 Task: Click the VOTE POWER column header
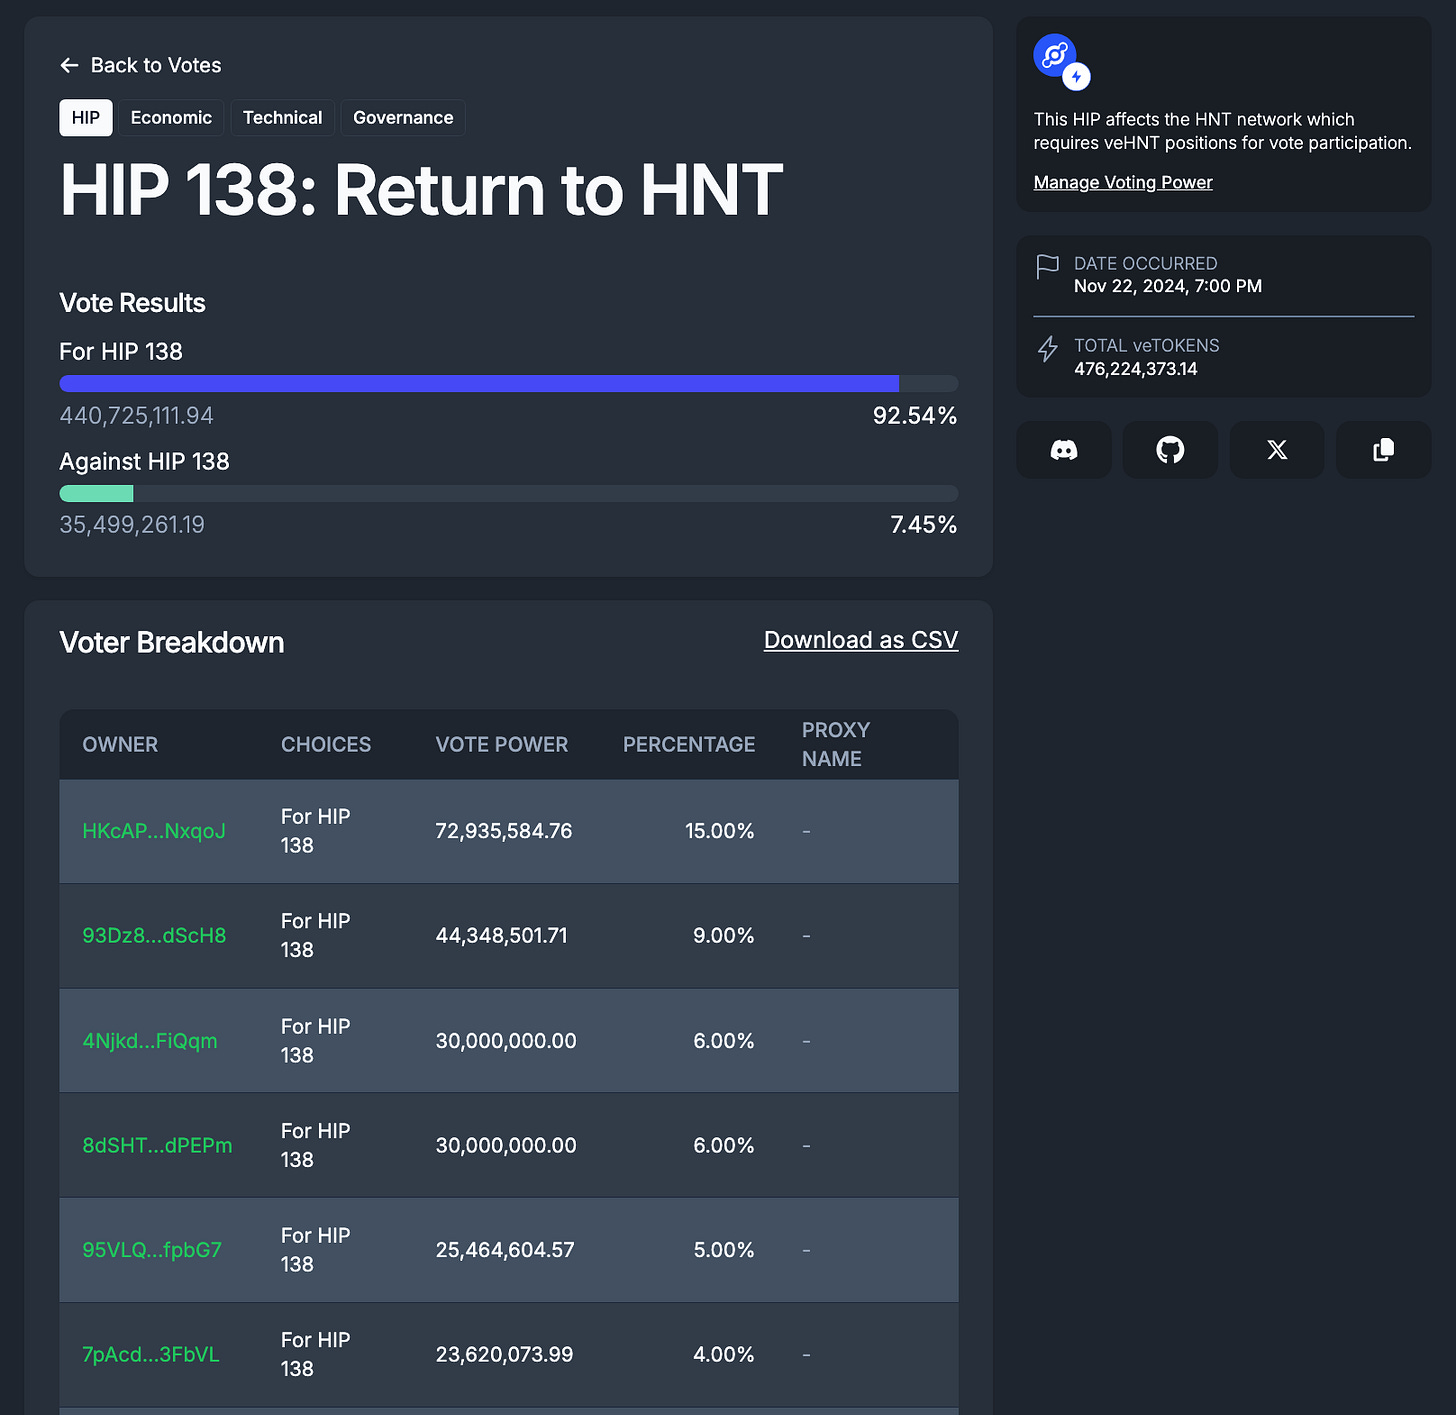(502, 745)
